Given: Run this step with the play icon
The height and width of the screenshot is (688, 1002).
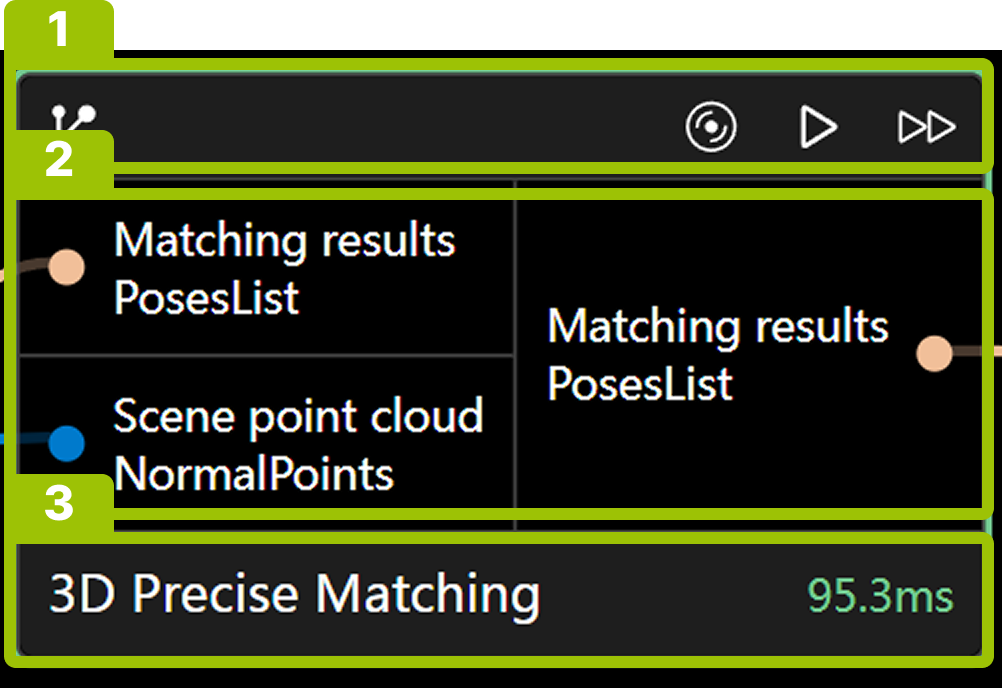Looking at the screenshot, I should click(x=818, y=128).
